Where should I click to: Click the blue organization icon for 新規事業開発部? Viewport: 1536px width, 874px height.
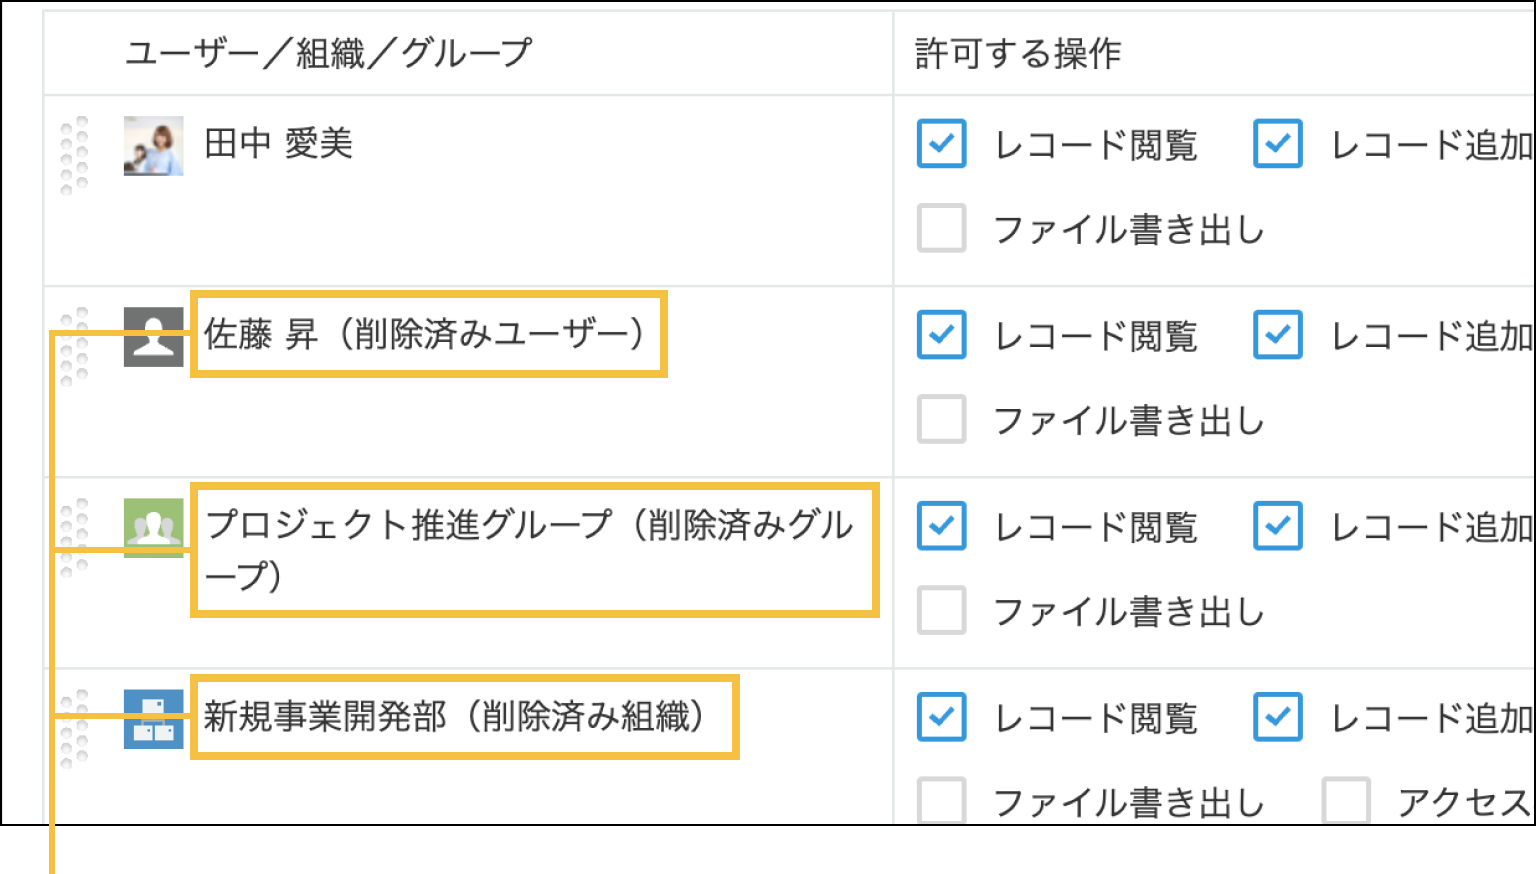pos(152,718)
